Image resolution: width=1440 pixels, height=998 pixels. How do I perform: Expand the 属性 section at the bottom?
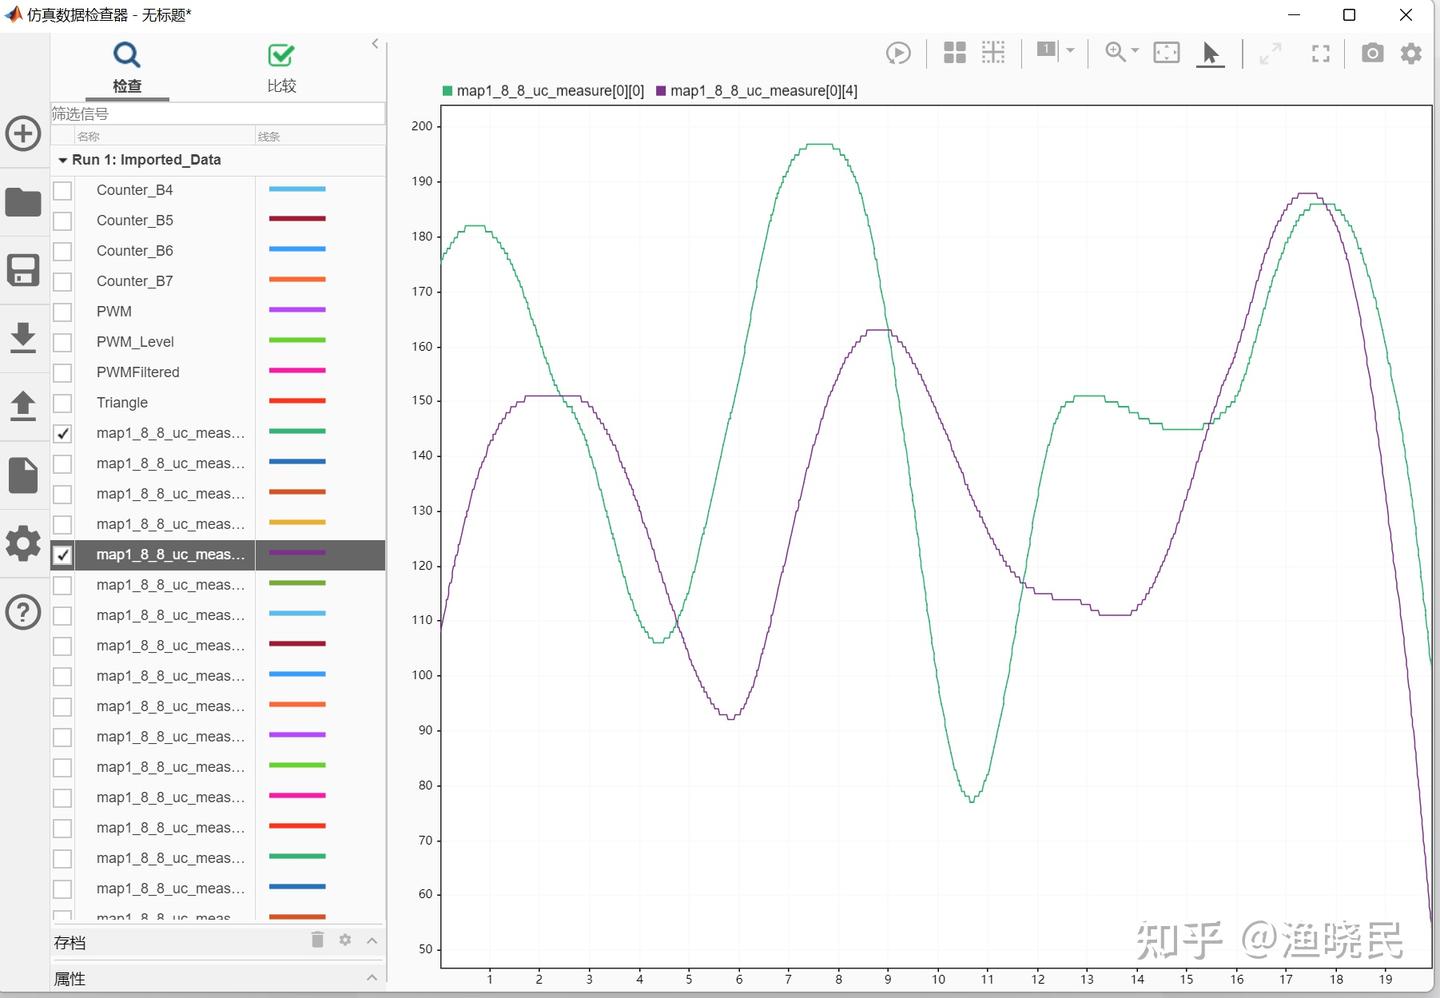tap(371, 978)
